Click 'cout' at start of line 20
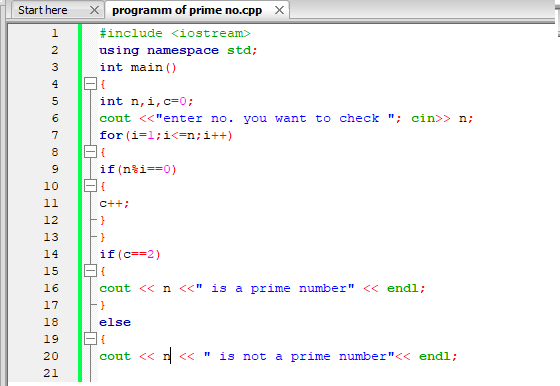560x386 pixels. point(115,356)
